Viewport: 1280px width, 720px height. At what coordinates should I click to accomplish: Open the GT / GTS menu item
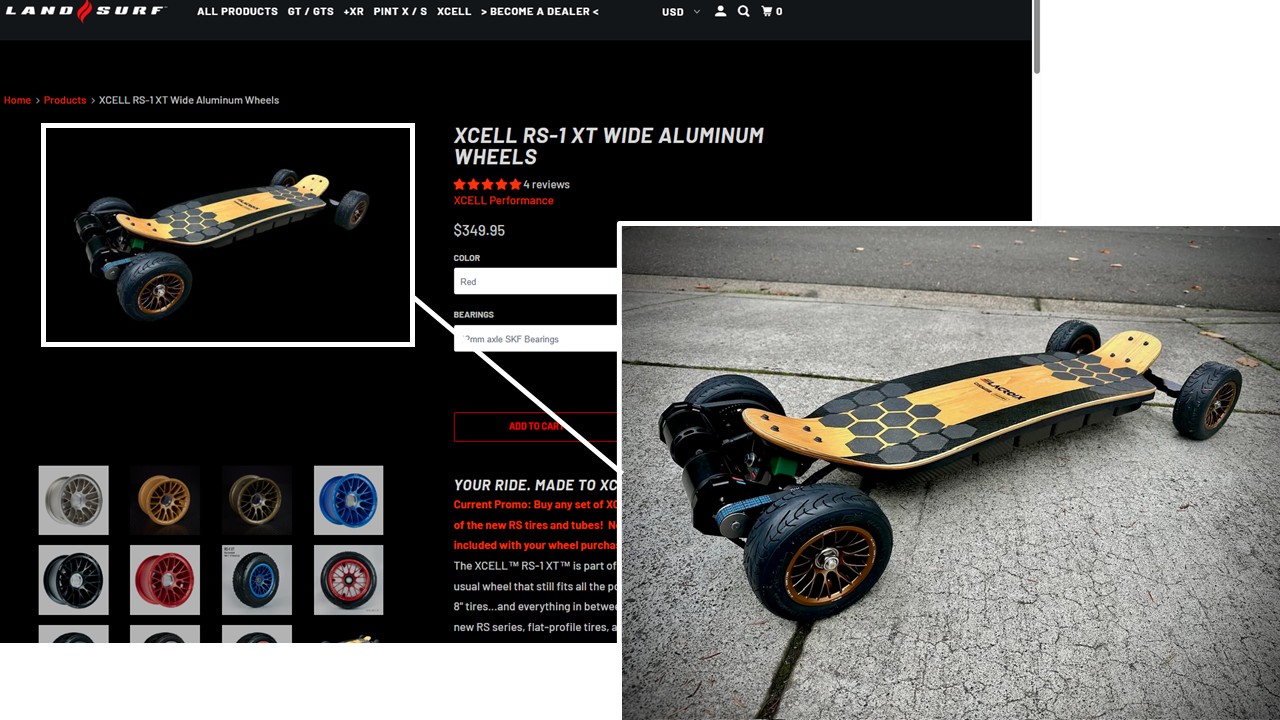tap(311, 12)
